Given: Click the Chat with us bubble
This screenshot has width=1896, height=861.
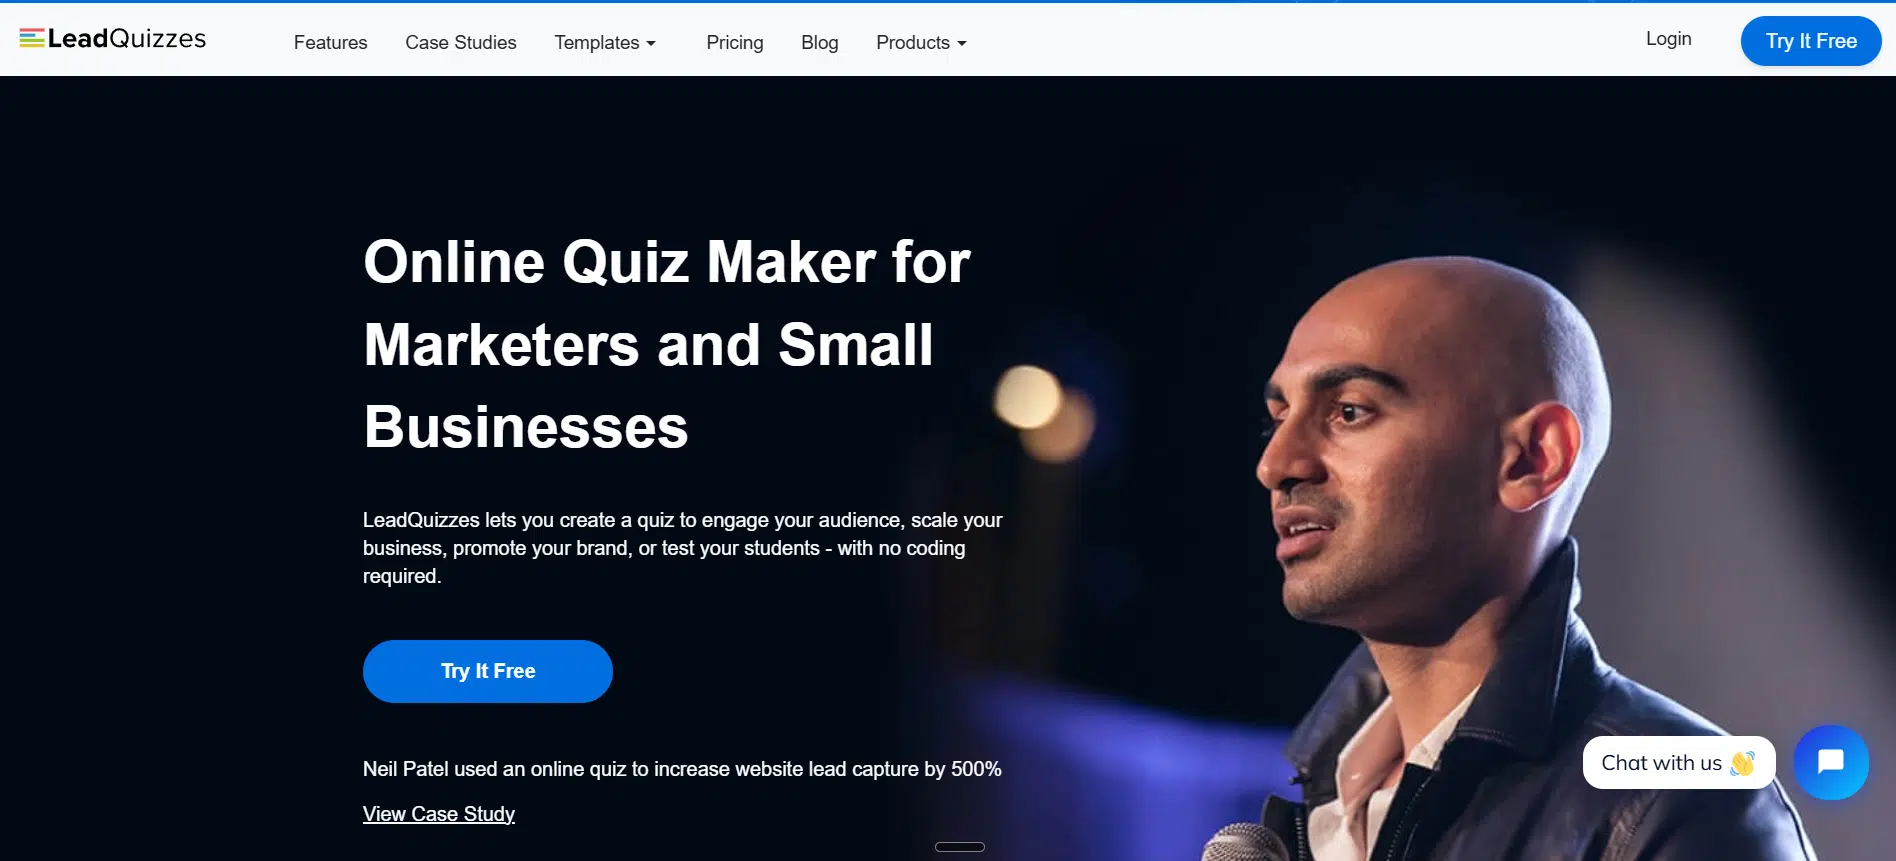Looking at the screenshot, I should click(x=1679, y=763).
